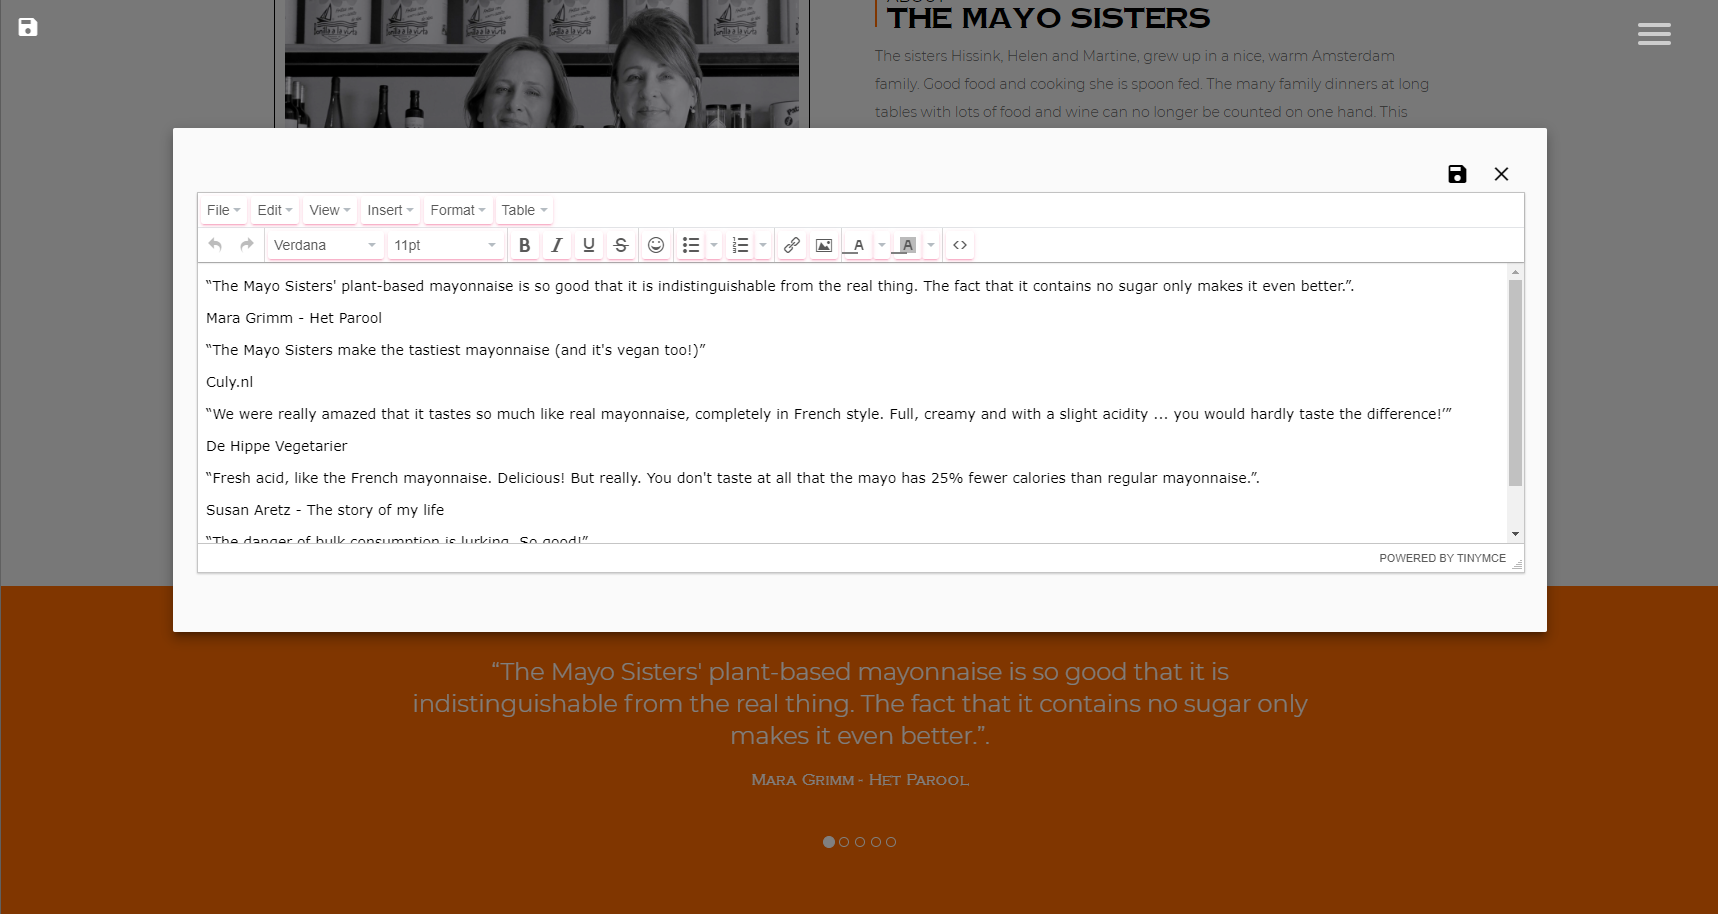Apply the background highlight color
1718x914 pixels.
[907, 245]
